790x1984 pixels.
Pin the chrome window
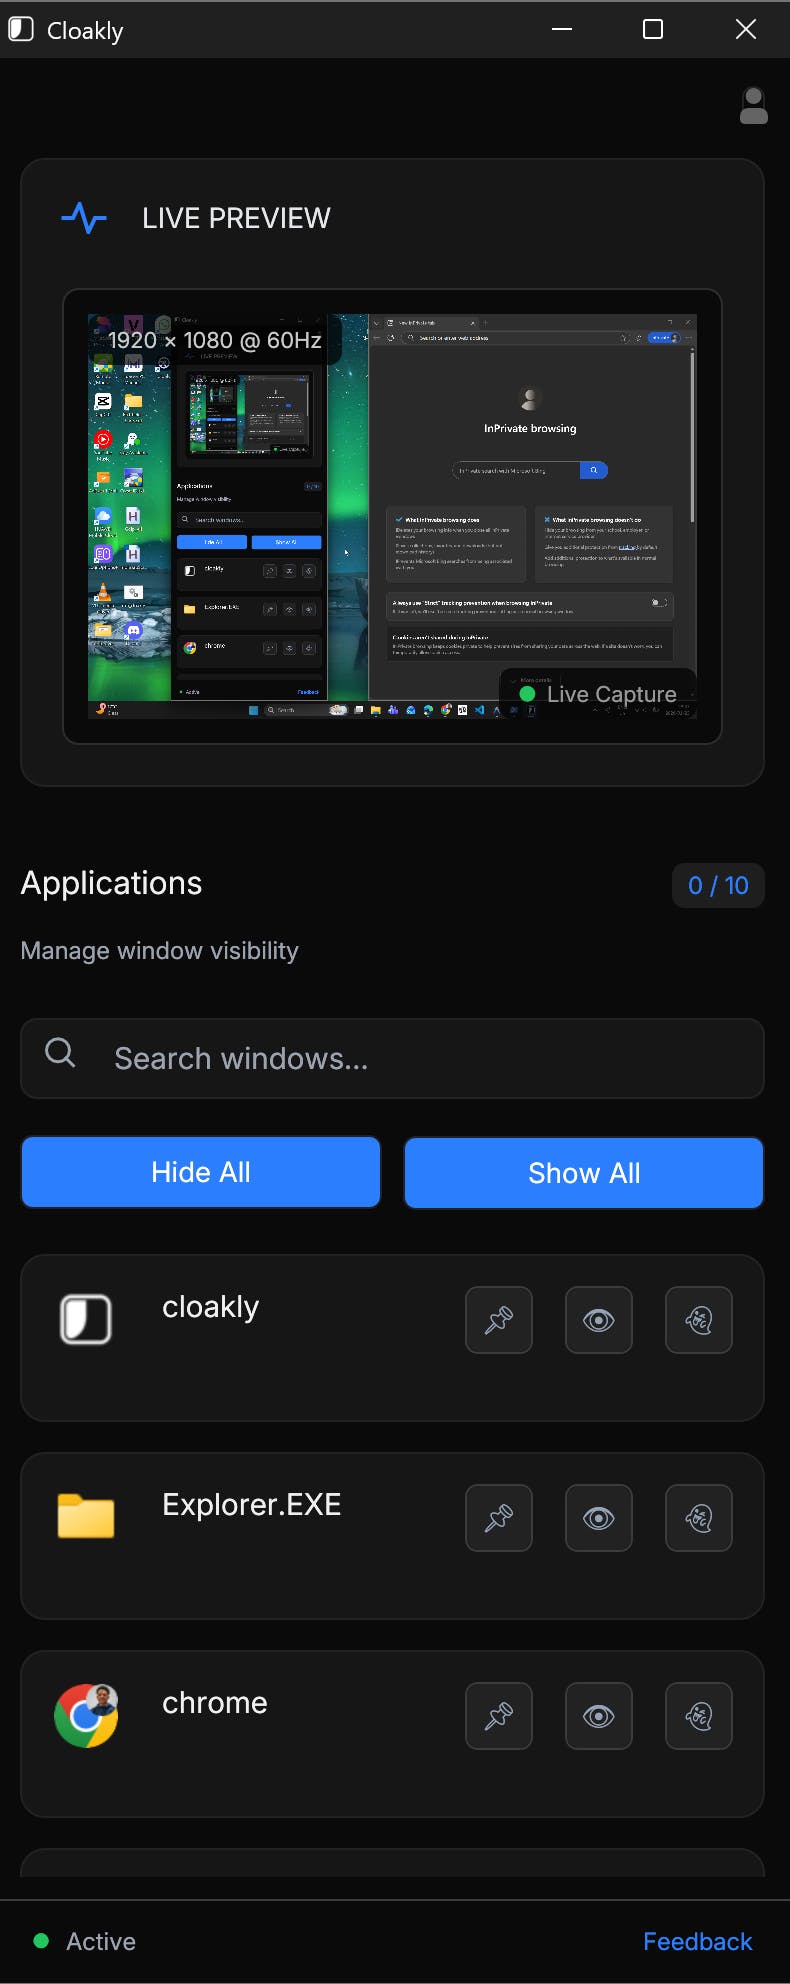click(499, 1716)
